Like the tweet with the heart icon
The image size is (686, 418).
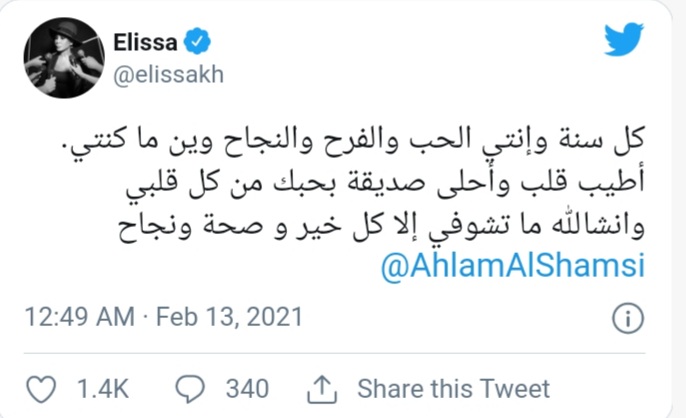tap(39, 386)
